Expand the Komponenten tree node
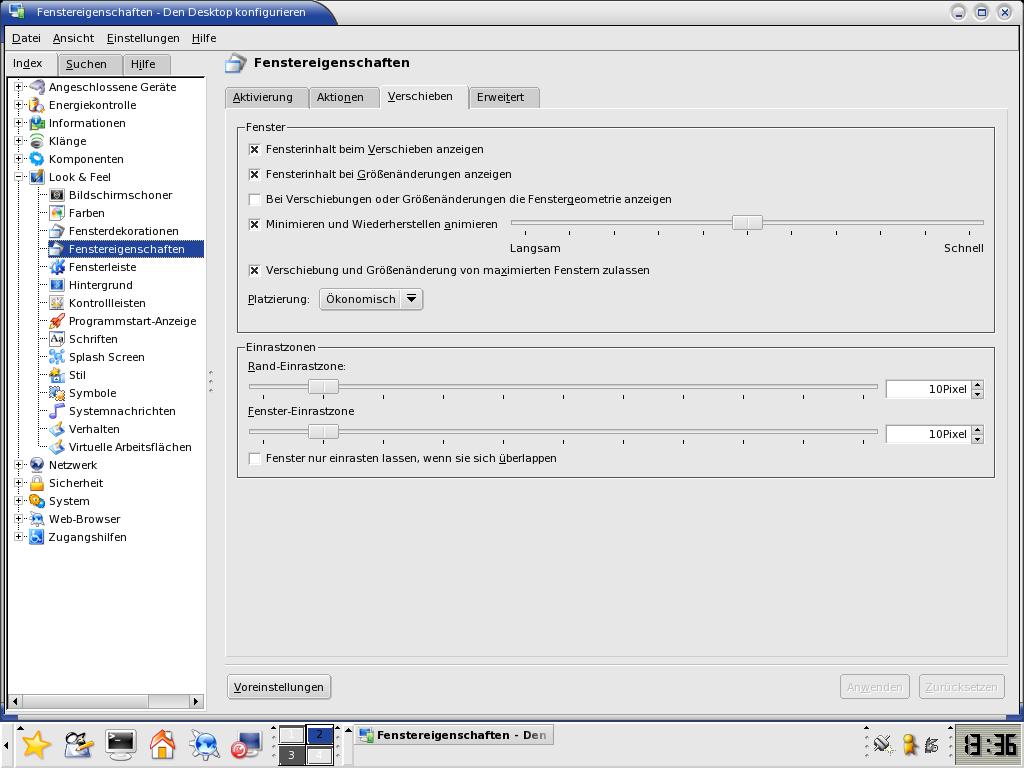 (x=19, y=159)
